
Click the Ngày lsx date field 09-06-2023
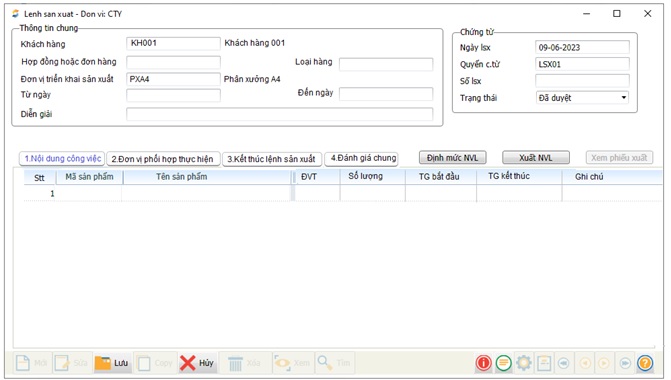coord(582,47)
